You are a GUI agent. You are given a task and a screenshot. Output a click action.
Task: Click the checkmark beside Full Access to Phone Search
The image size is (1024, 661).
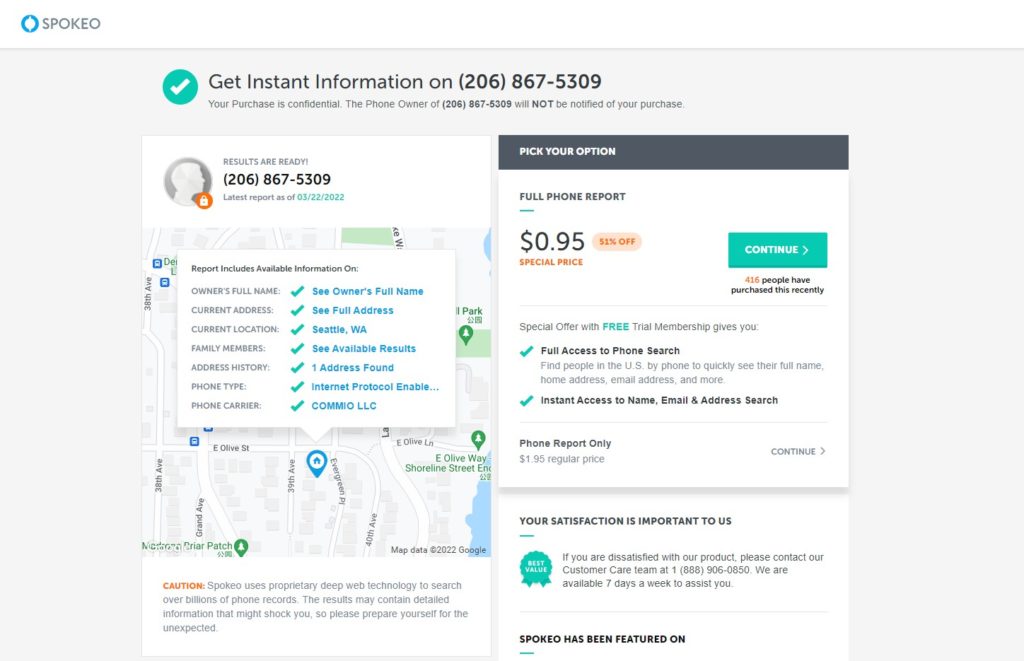pos(527,351)
